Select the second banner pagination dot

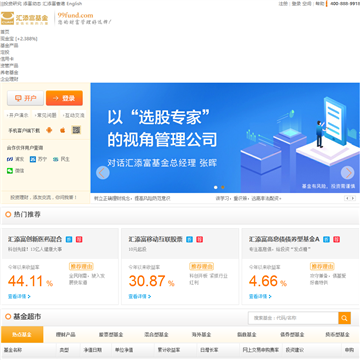(223, 187)
